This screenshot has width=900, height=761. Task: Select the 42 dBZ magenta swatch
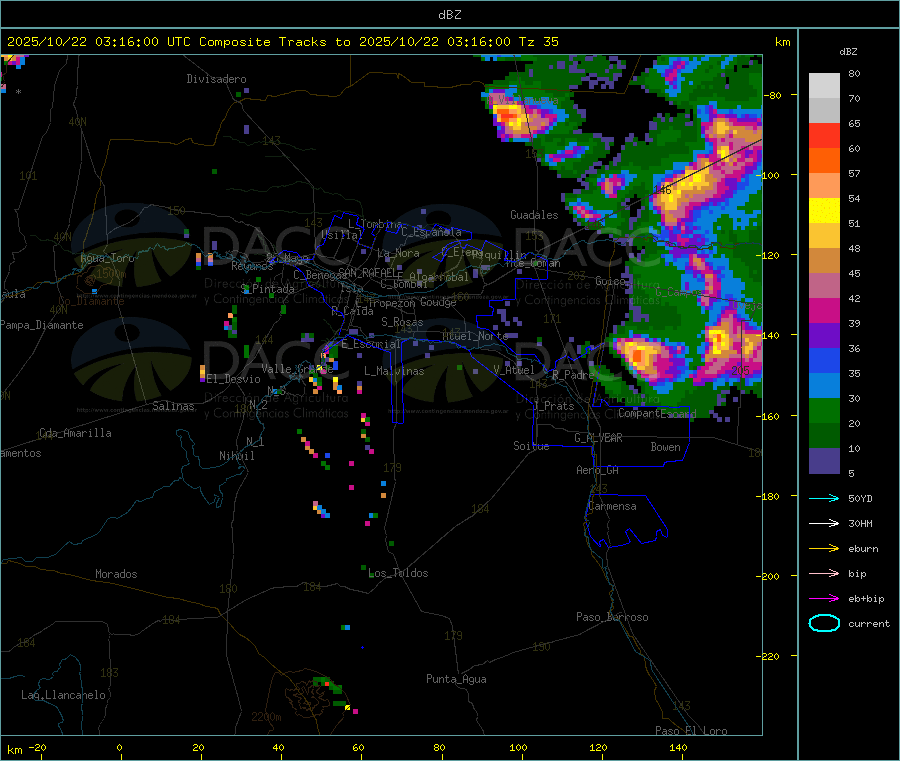point(824,310)
